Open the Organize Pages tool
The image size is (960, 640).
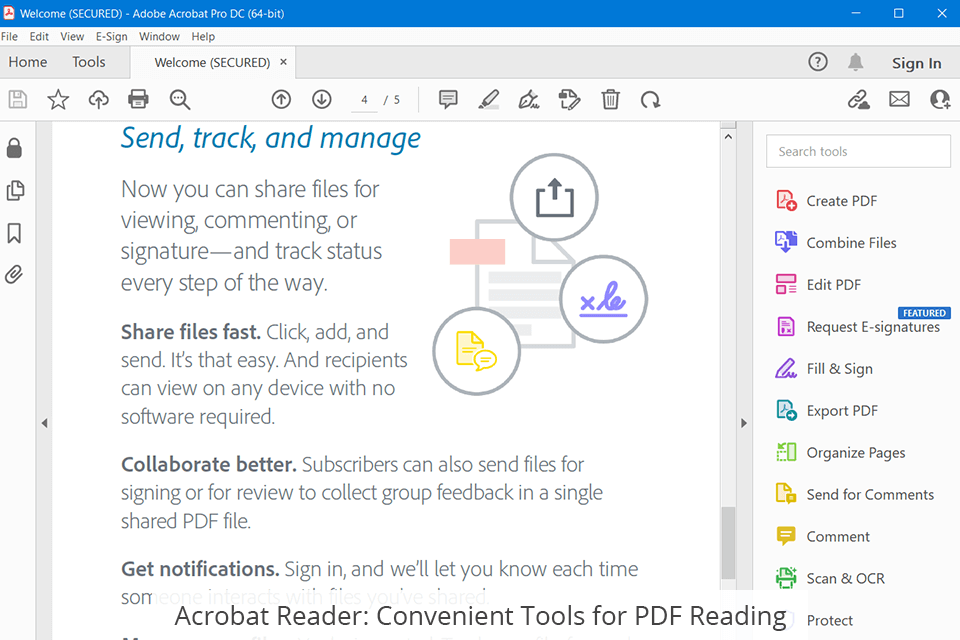click(x=840, y=453)
